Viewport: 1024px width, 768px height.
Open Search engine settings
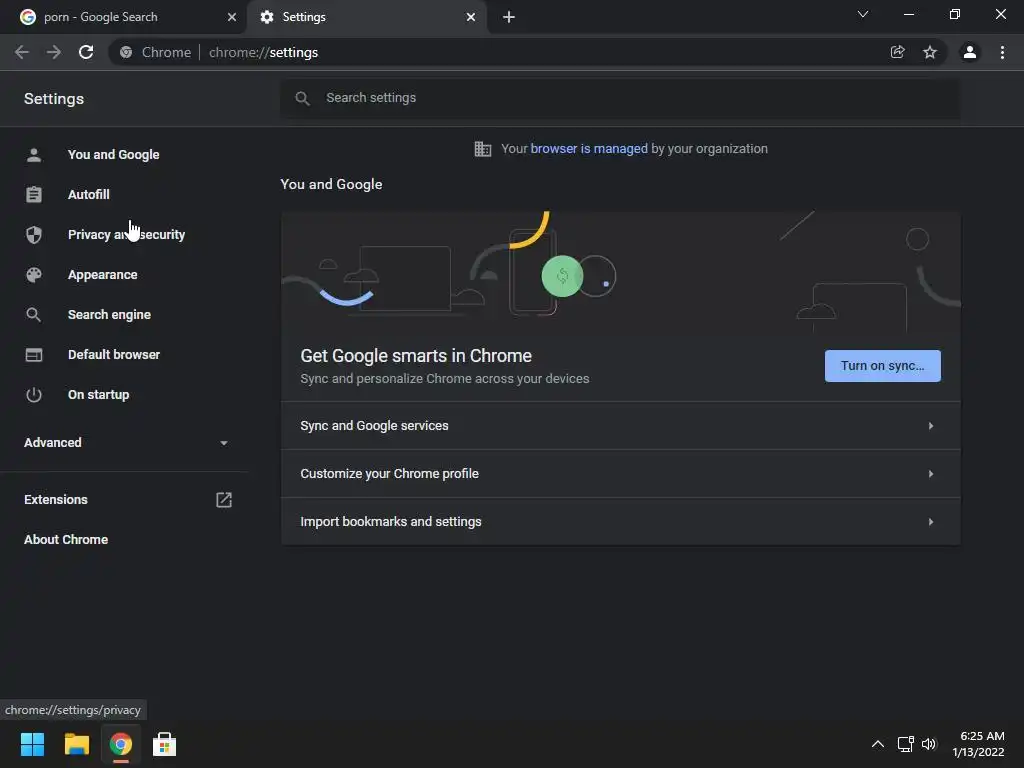click(109, 315)
